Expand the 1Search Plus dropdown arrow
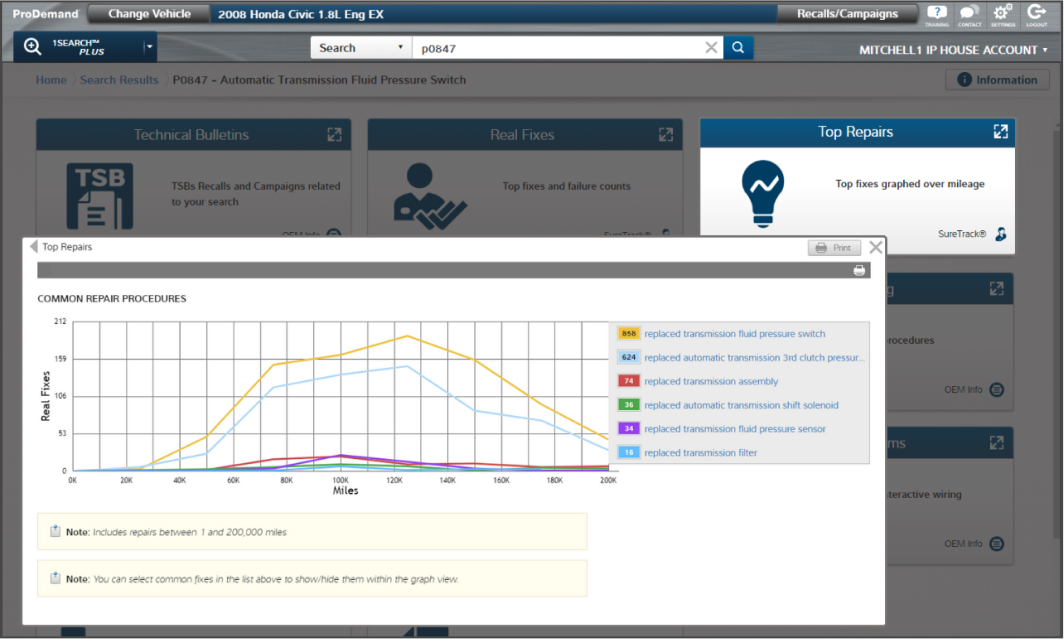This screenshot has height=639, width=1064. click(149, 47)
